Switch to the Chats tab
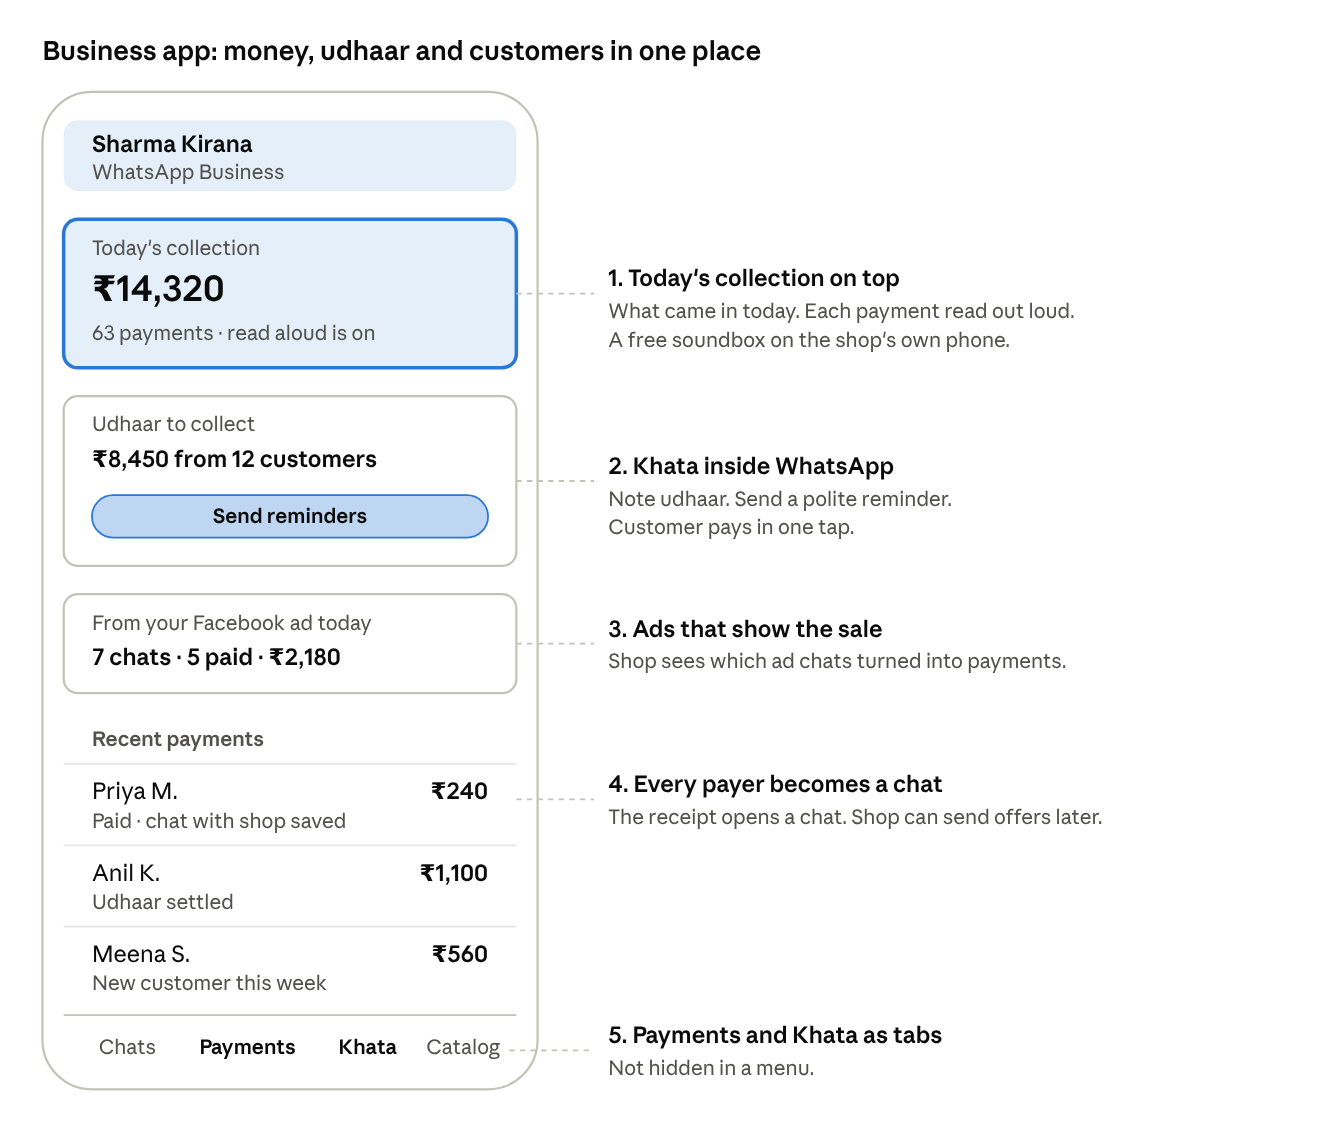The height and width of the screenshot is (1144, 1344). [127, 1047]
